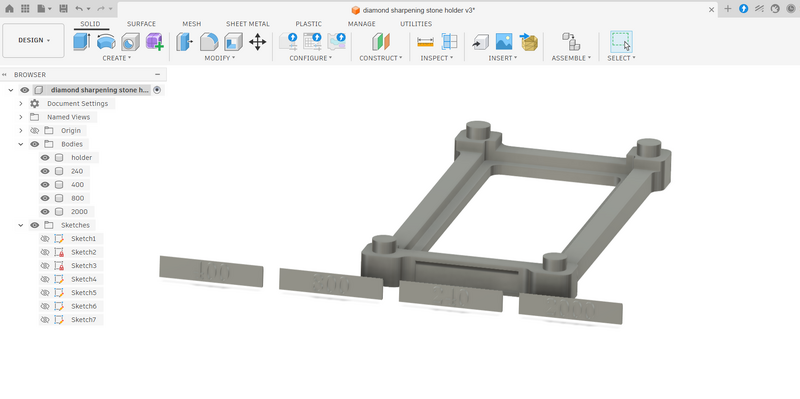
Task: Select Sketch4 in the browser
Action: (x=84, y=279)
